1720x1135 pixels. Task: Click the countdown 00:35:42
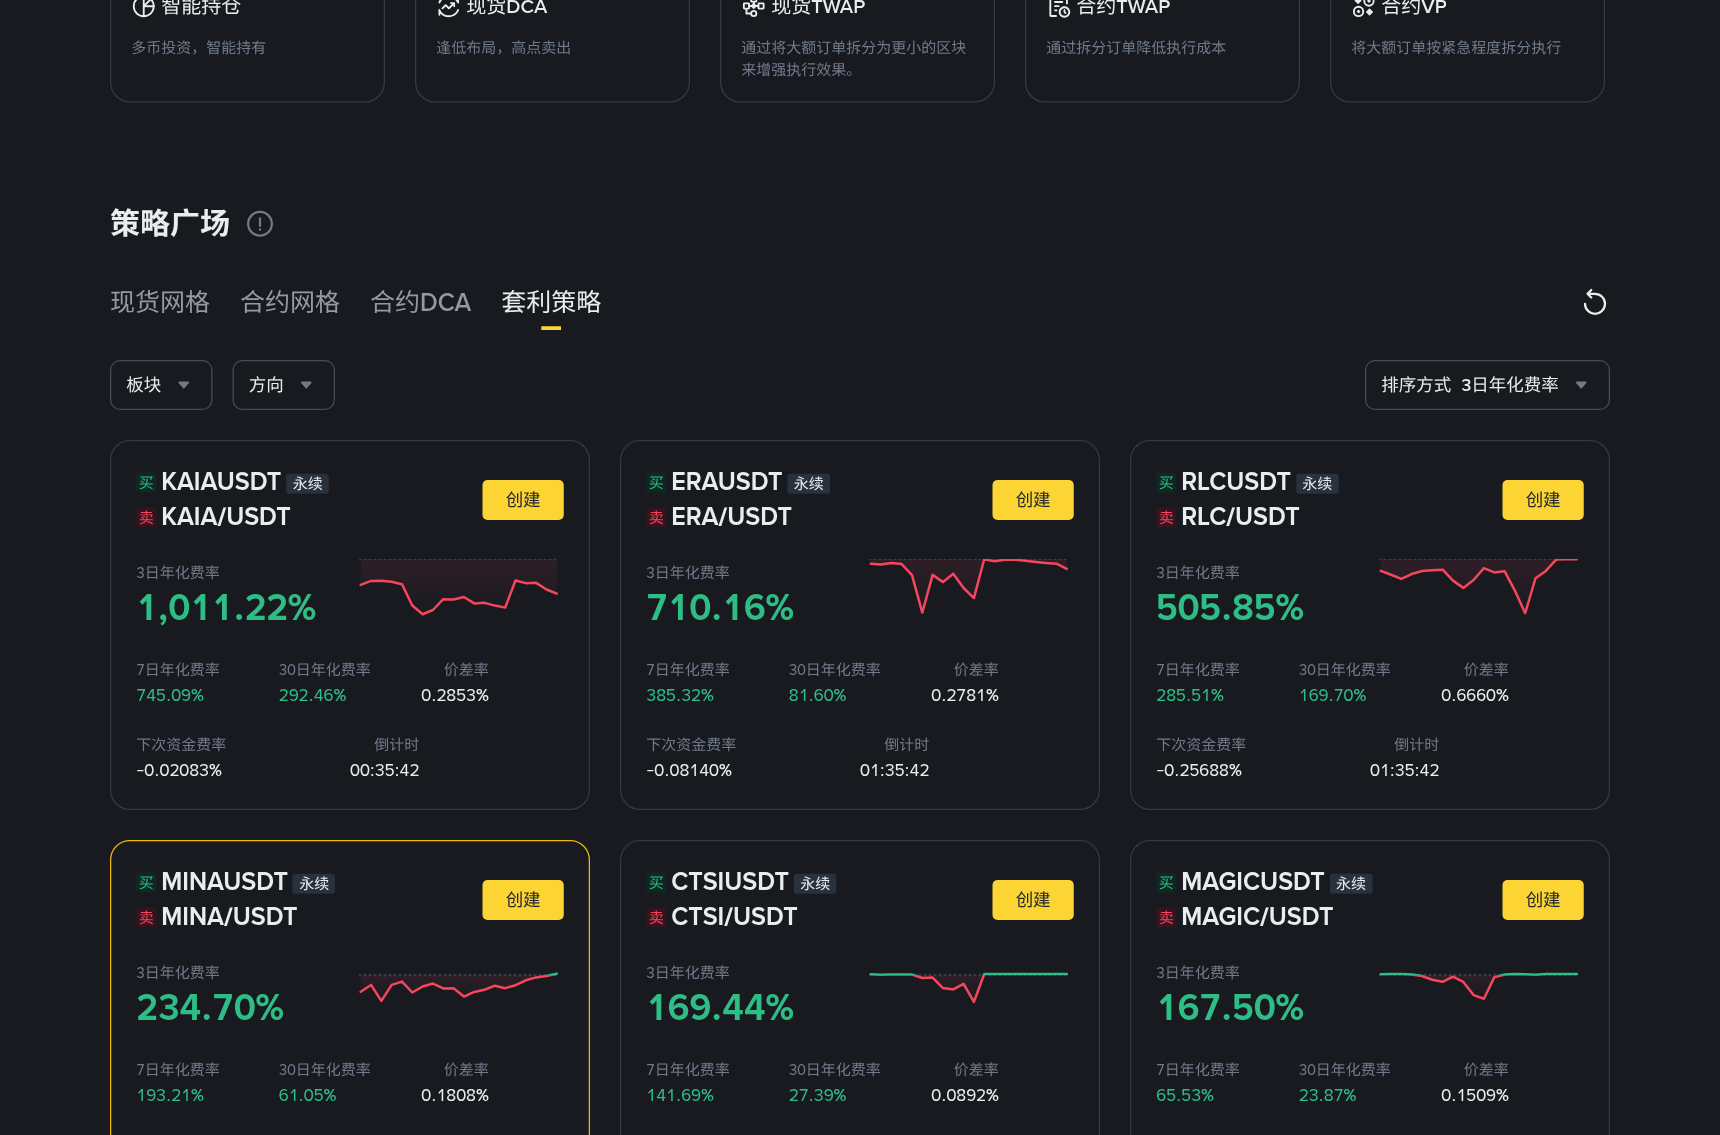point(384,771)
